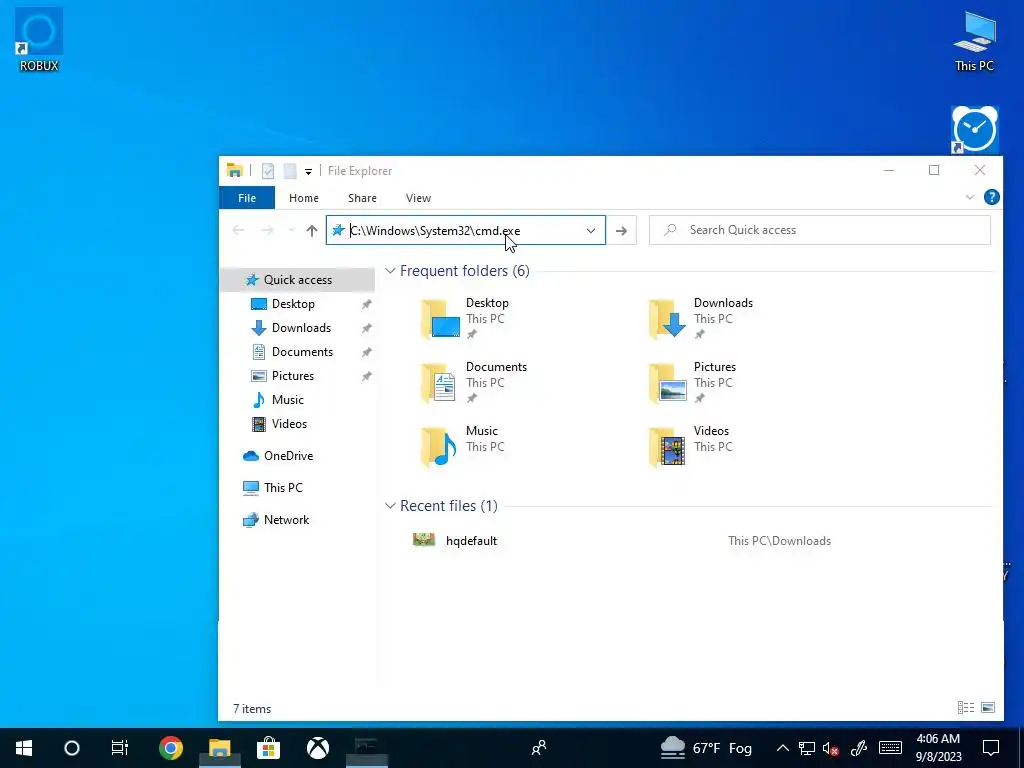Collapse the Frequent folders group
The image size is (1024, 768).
click(x=390, y=270)
